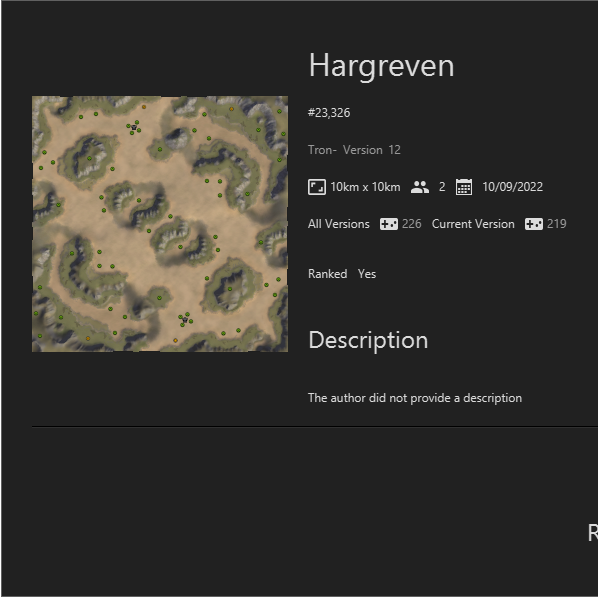The height and width of the screenshot is (597, 598).
Task: Click the Hargreven map title
Action: coord(381,66)
